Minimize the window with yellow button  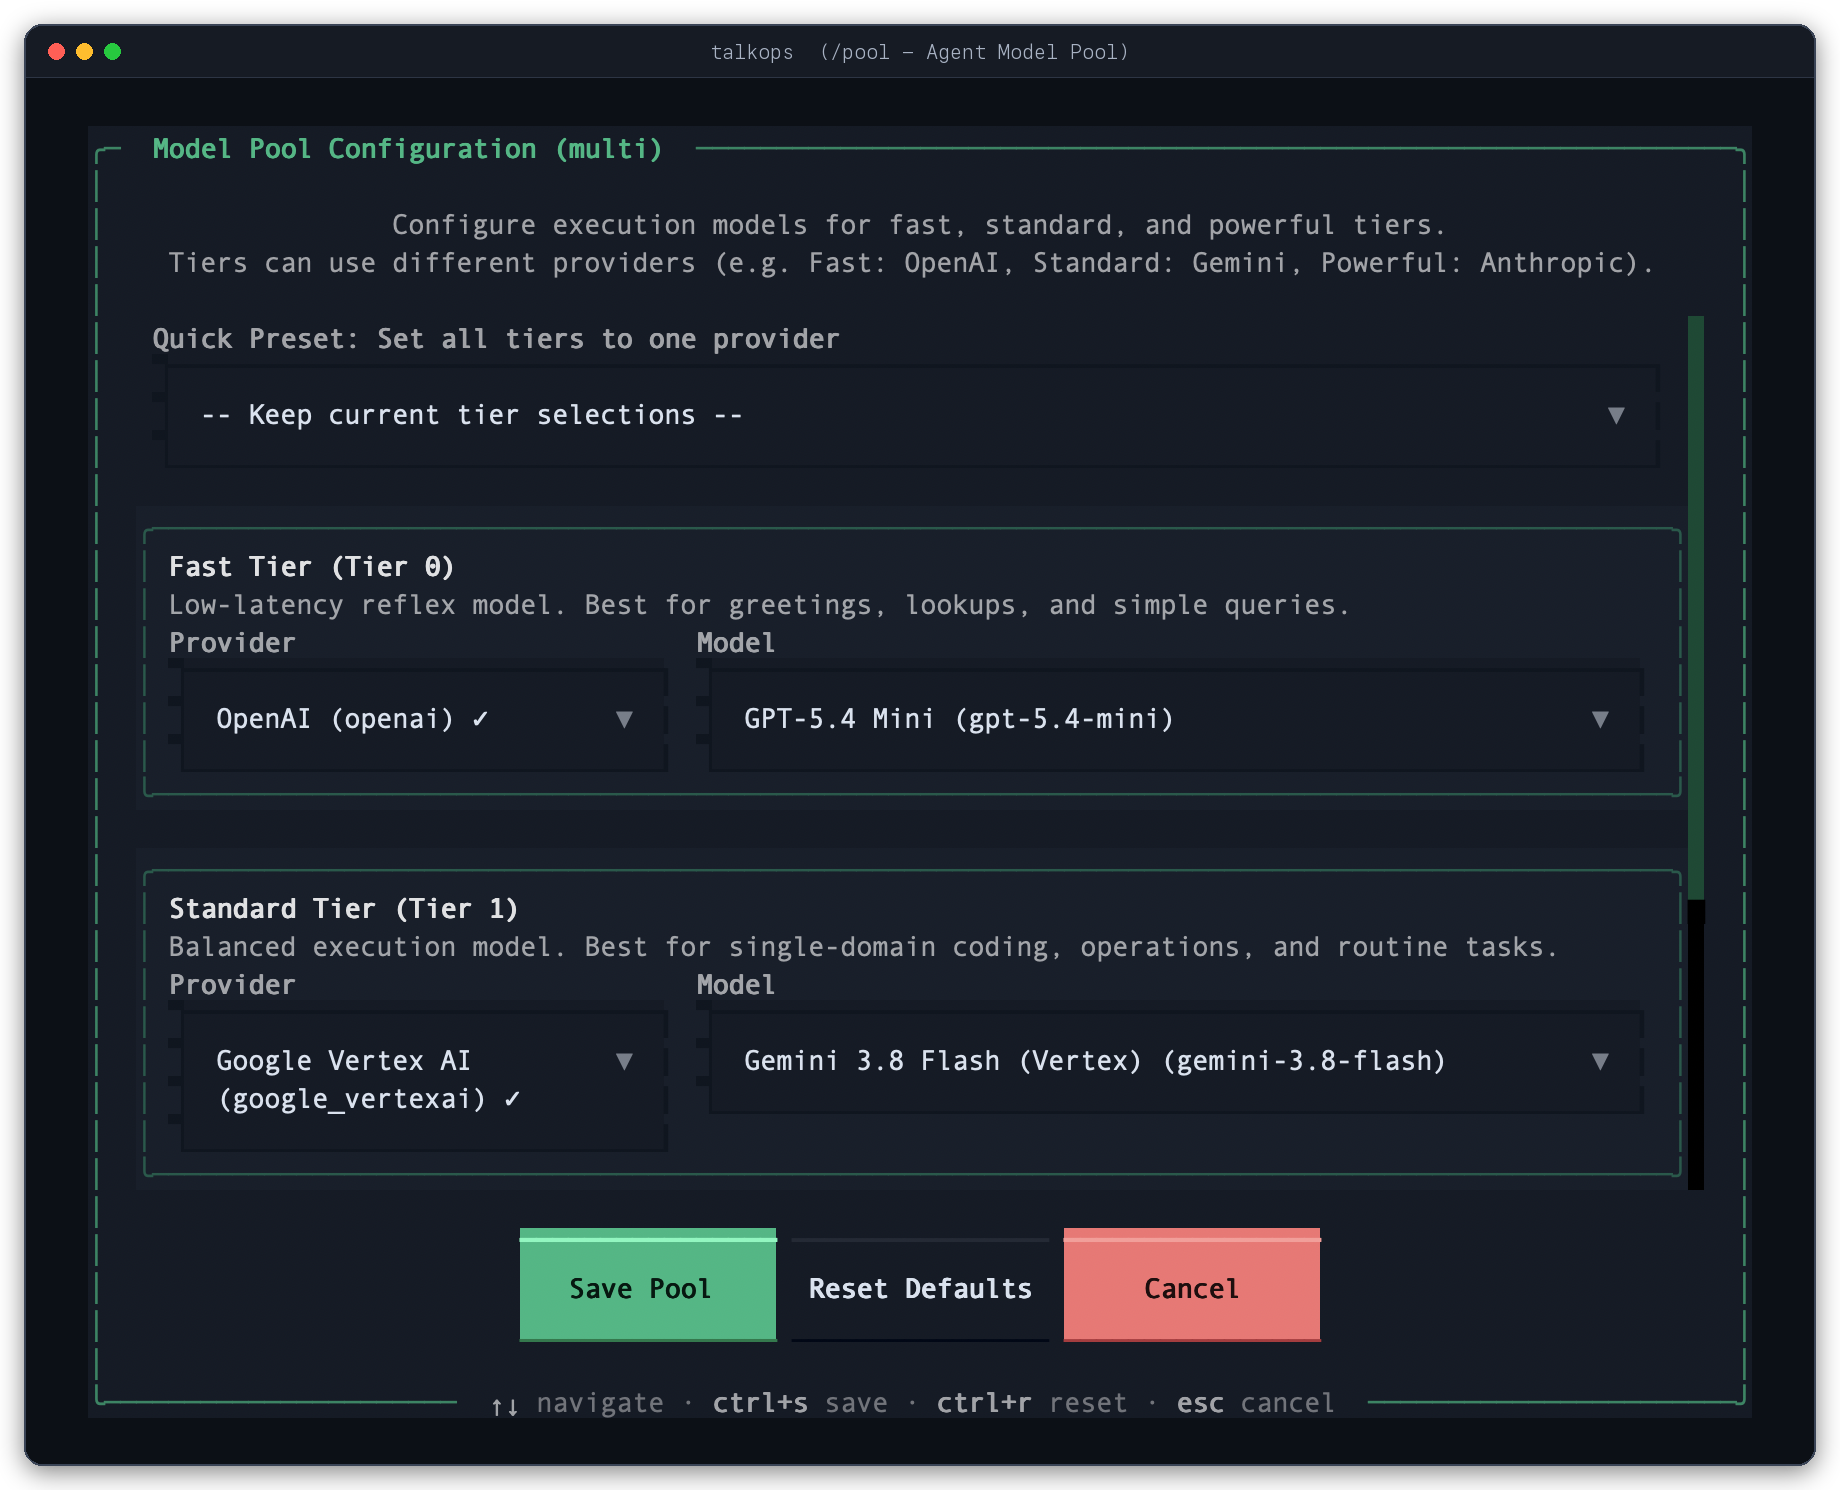pos(85,51)
